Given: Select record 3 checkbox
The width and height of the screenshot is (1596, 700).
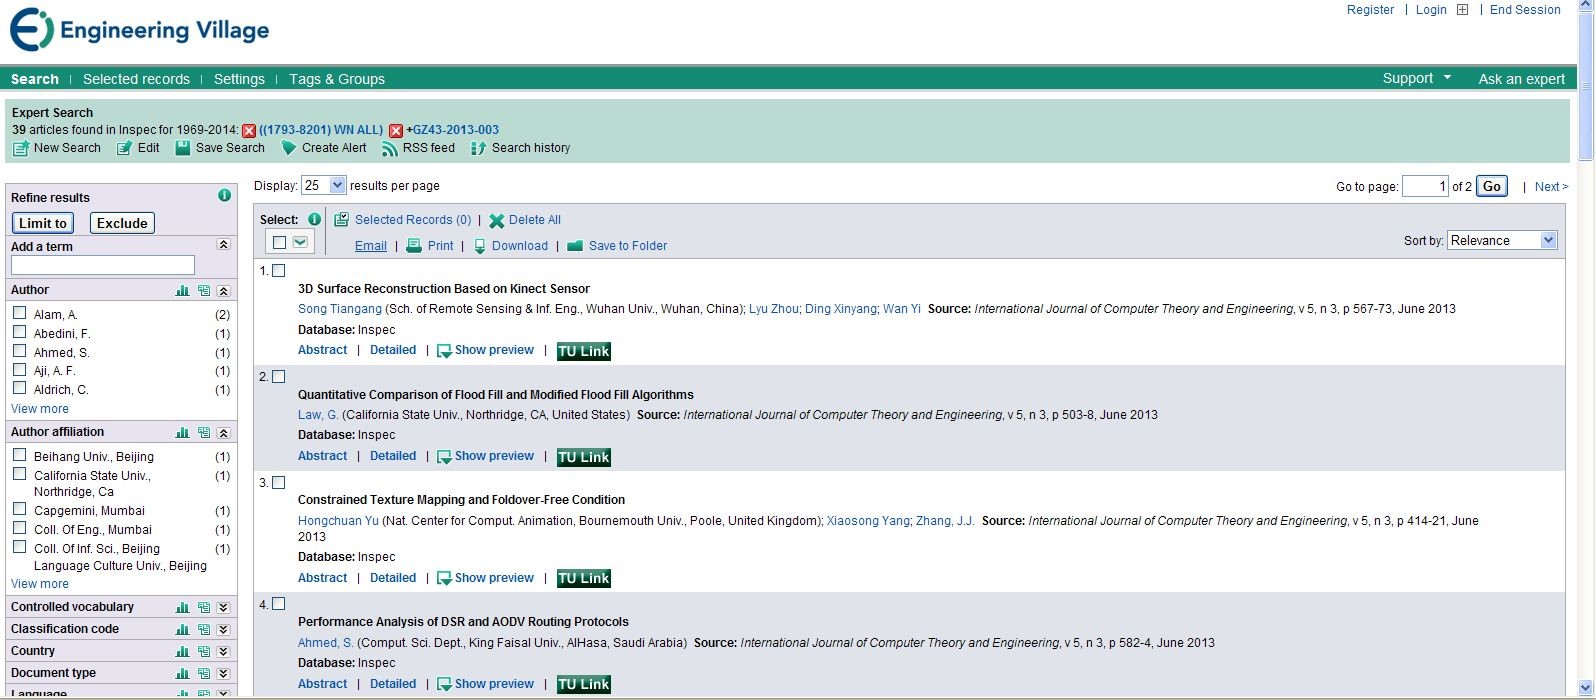Looking at the screenshot, I should [x=279, y=483].
